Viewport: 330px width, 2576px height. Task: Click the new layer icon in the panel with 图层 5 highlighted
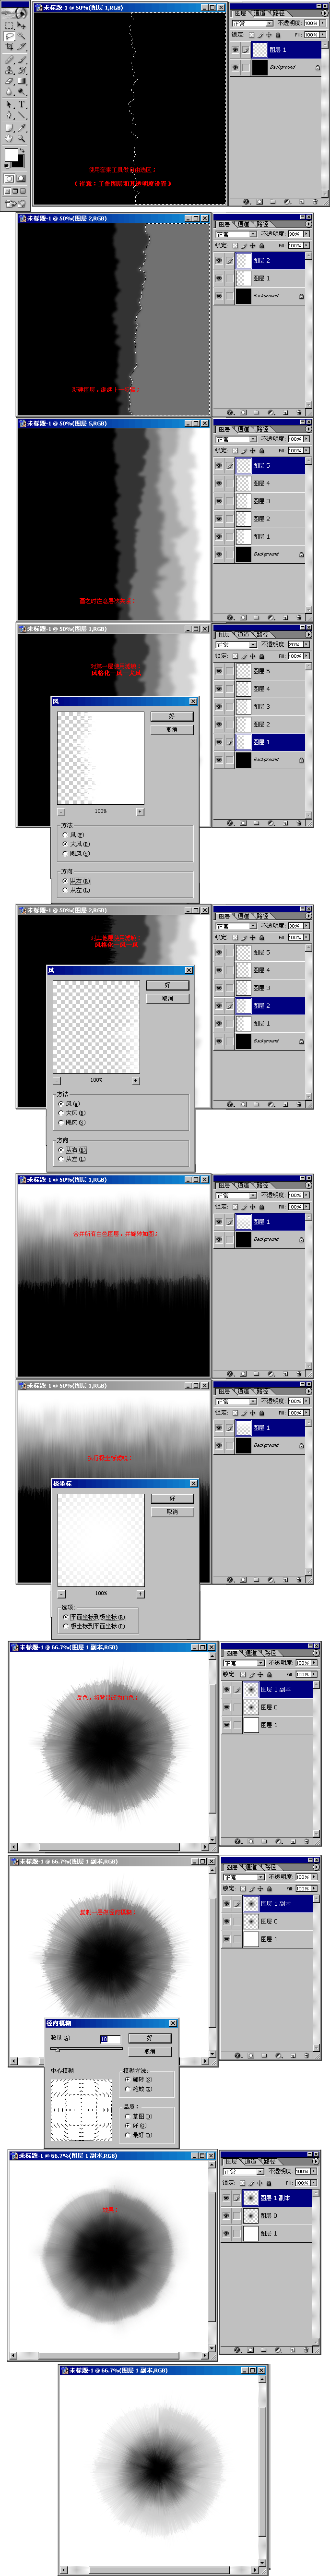coord(284,617)
